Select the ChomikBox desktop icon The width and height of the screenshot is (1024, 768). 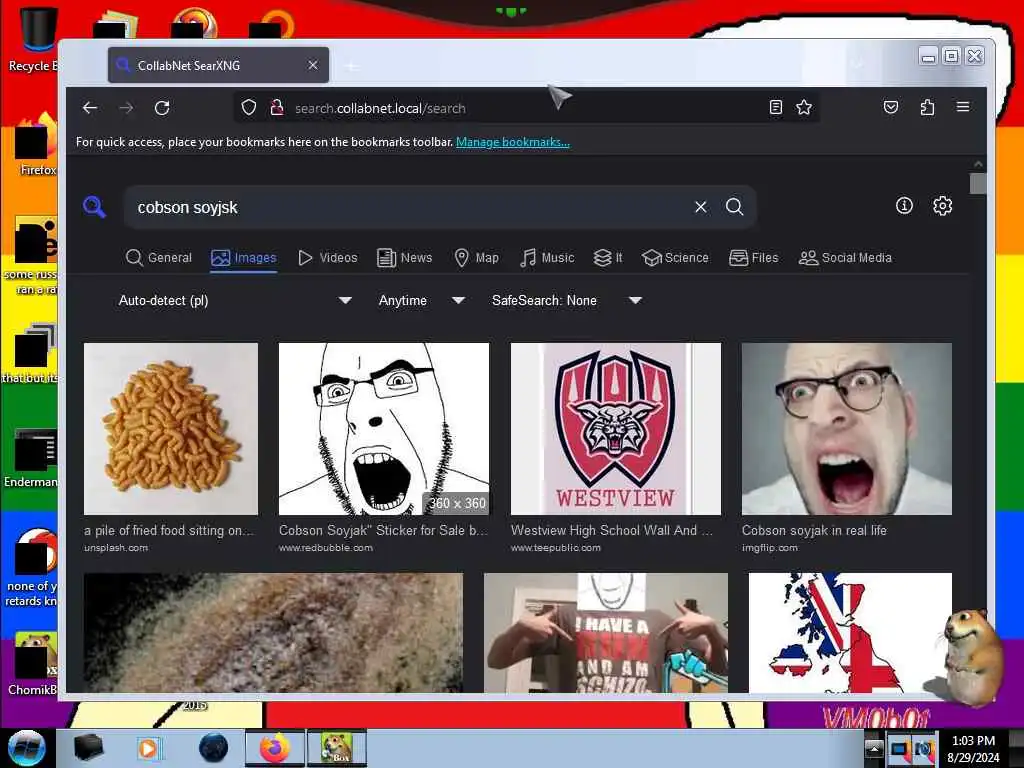tap(33, 664)
